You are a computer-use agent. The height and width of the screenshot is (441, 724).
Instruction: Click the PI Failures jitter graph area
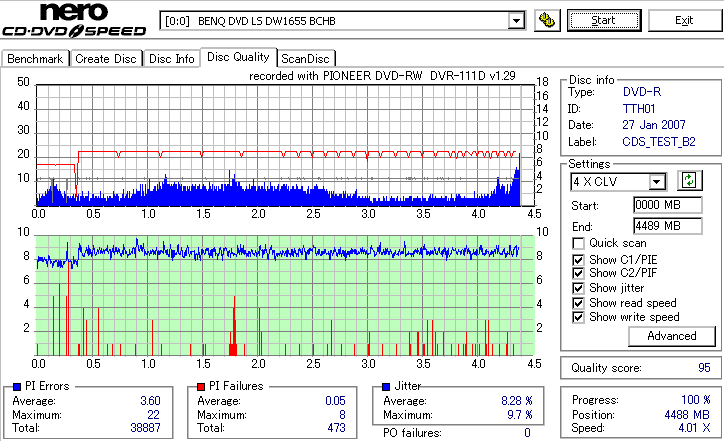point(285,295)
